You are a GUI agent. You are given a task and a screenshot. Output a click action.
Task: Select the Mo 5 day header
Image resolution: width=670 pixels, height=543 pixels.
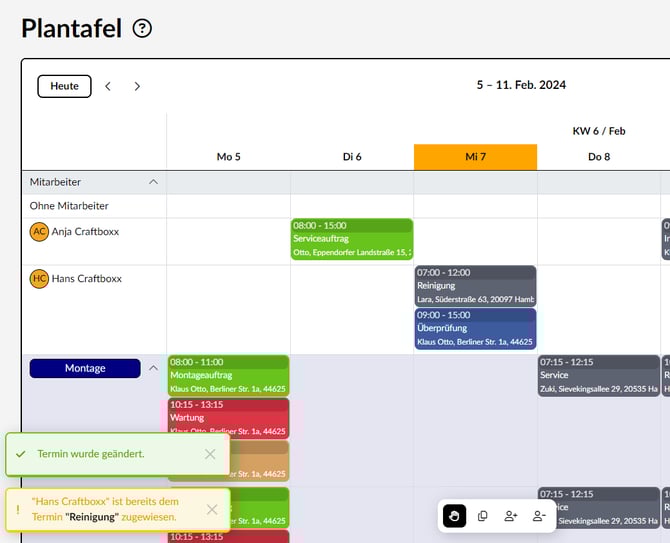pos(228,157)
